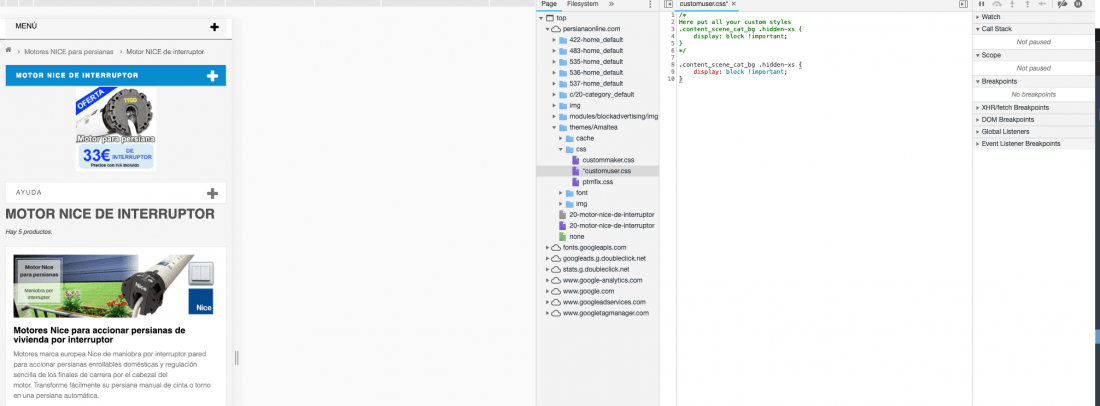Close the customuser.css editor tab
This screenshot has height=406, width=1100.
point(733,4)
